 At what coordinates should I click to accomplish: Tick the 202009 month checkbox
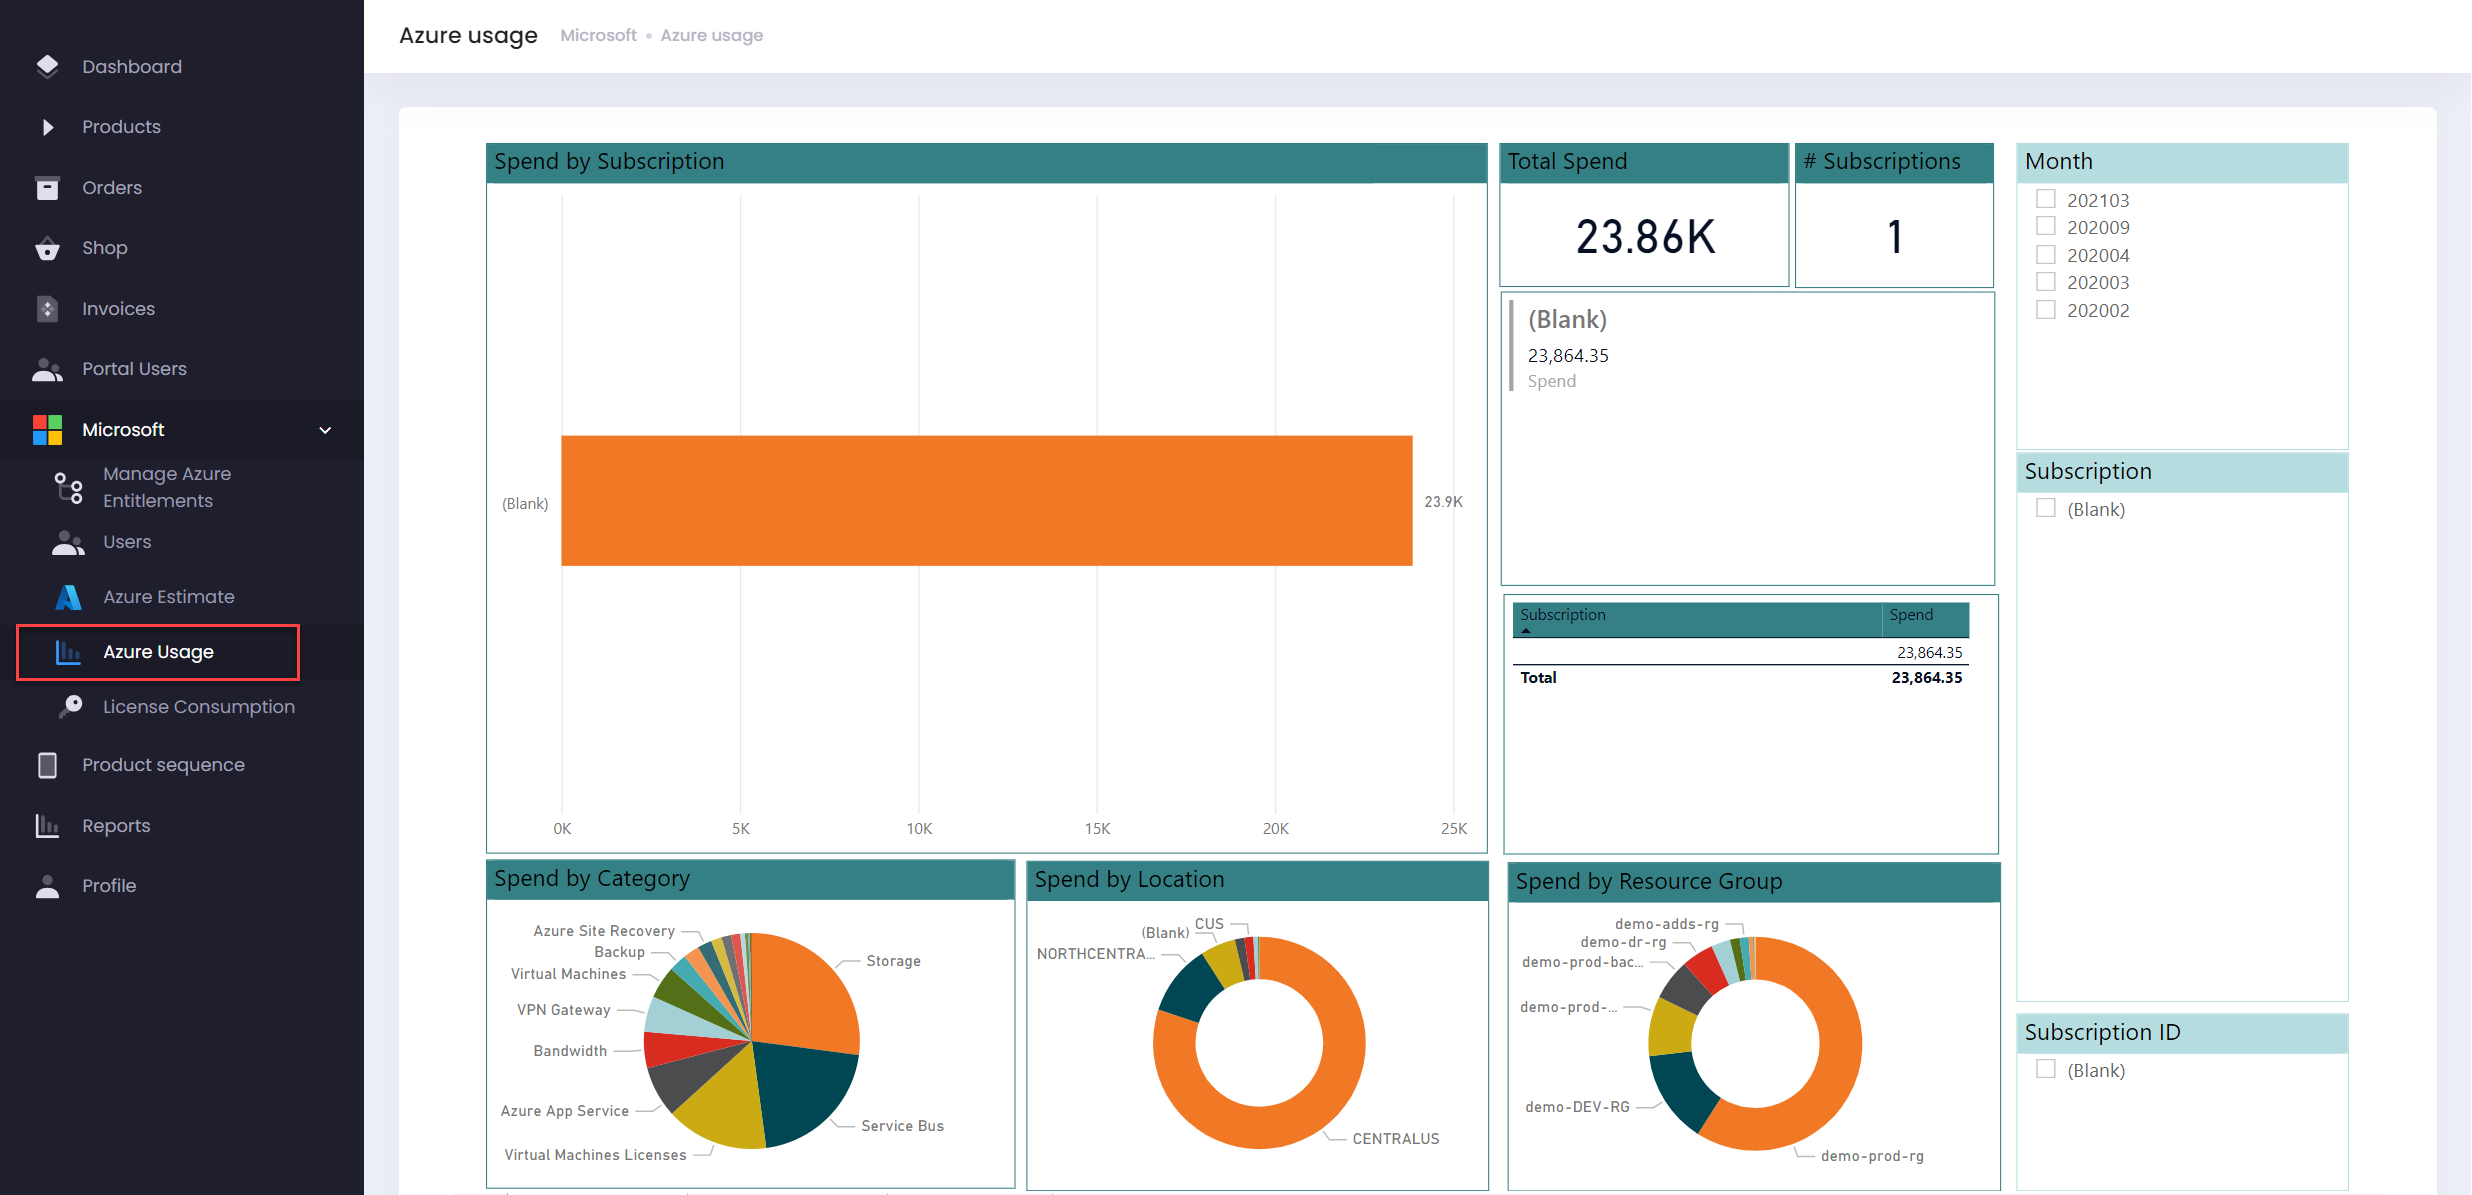pos(2046,226)
